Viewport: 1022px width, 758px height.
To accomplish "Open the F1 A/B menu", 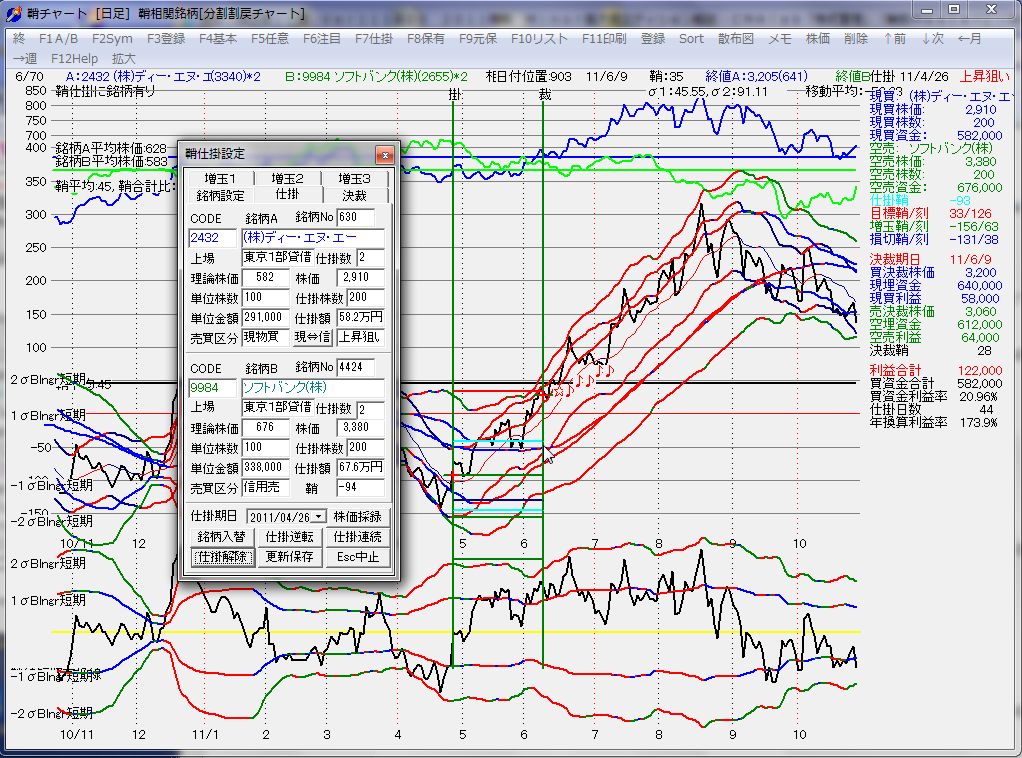I will 58,38.
